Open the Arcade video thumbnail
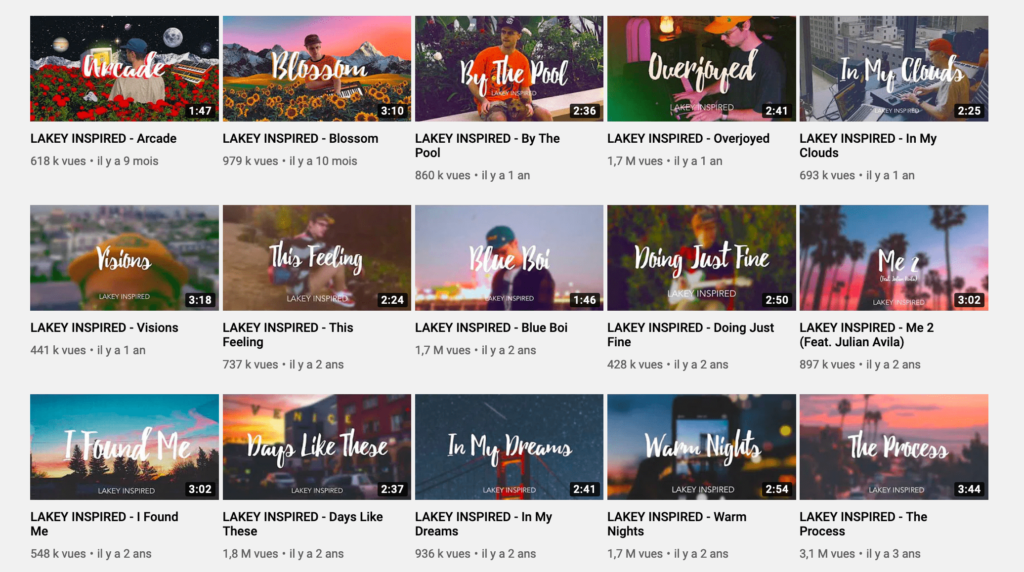This screenshot has height=572, width=1024. click(x=124, y=69)
